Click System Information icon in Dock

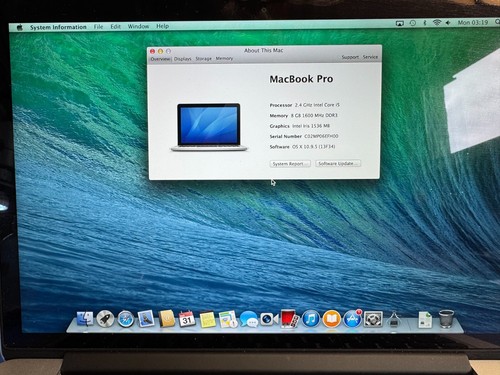point(394,319)
